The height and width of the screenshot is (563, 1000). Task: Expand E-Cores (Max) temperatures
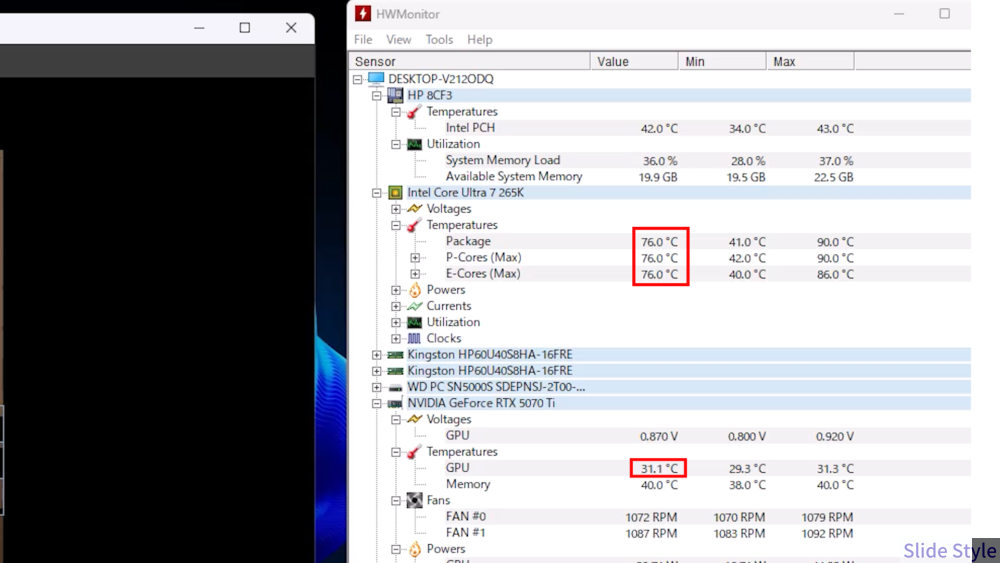[415, 274]
